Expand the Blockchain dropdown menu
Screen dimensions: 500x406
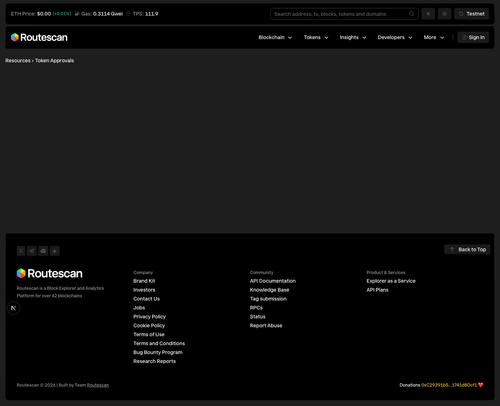coord(275,37)
